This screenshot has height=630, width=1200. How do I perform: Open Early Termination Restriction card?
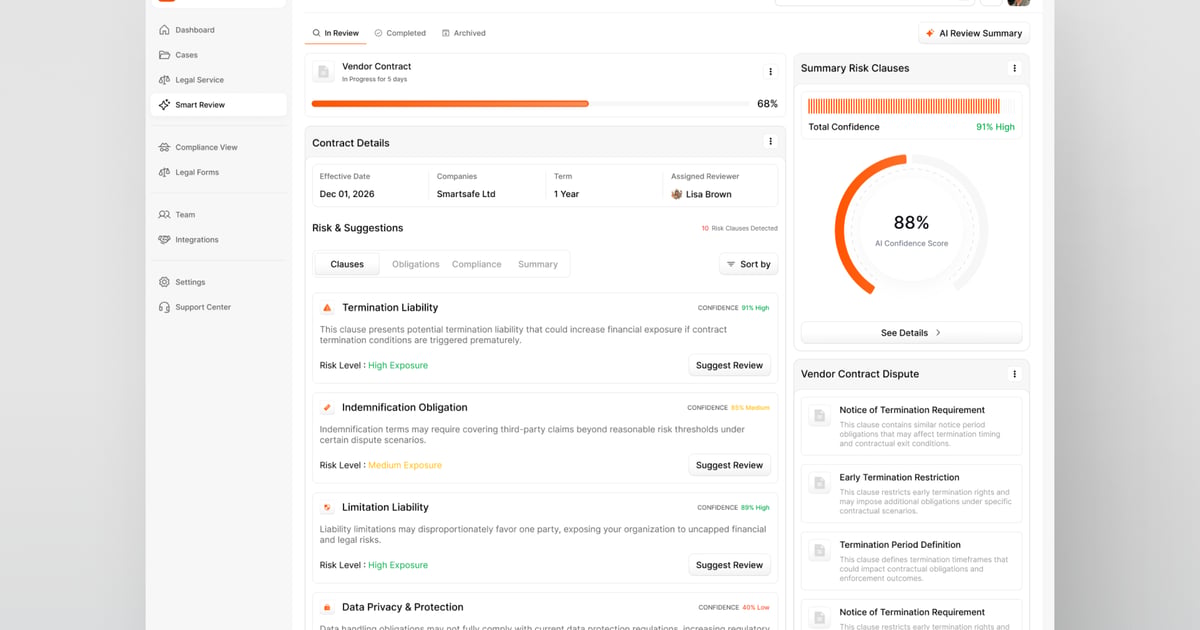911,494
